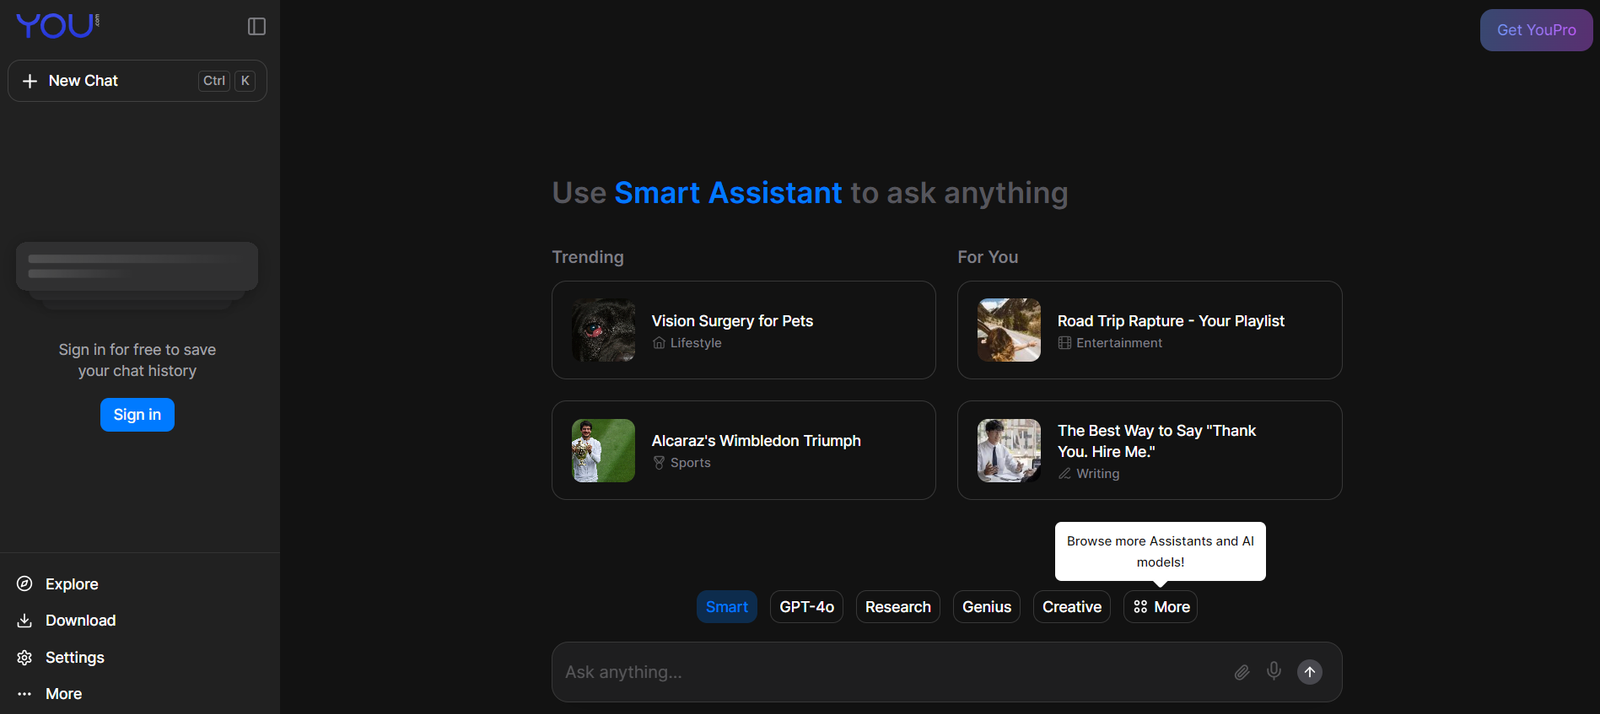Expand More assistants and AI models
Screen dimensions: 1600x714
coord(1160,607)
